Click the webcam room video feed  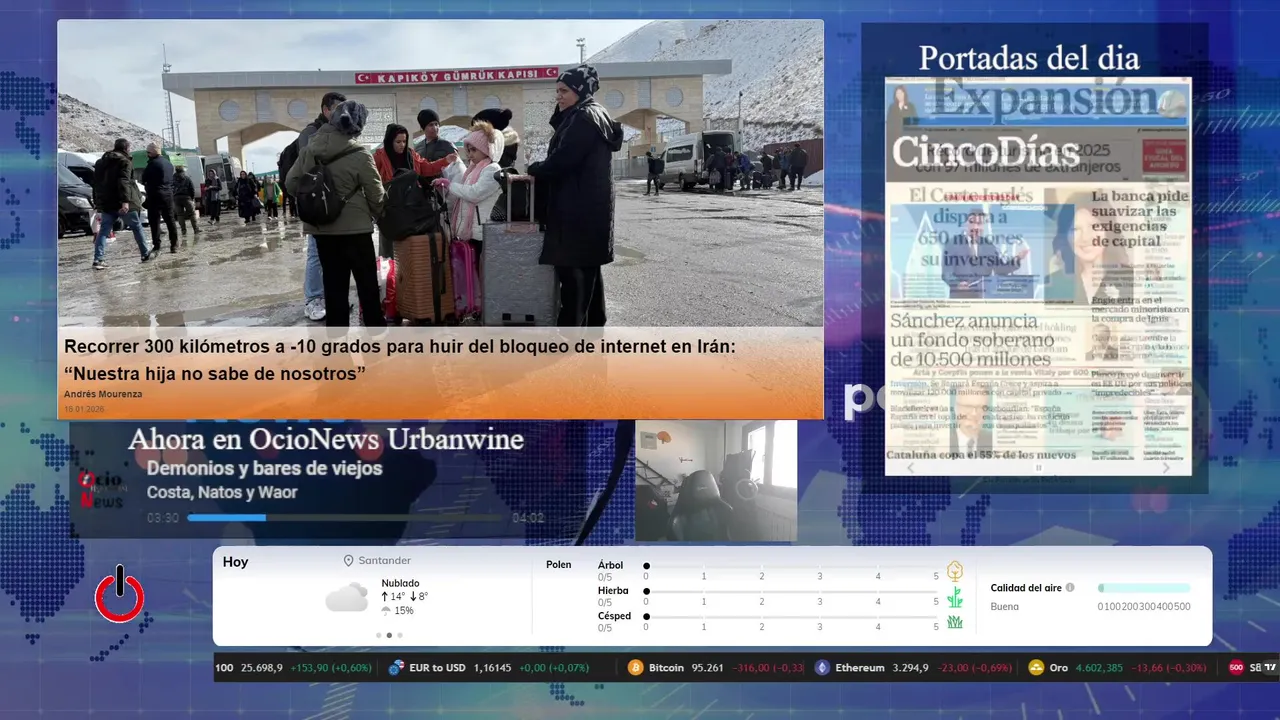716,481
